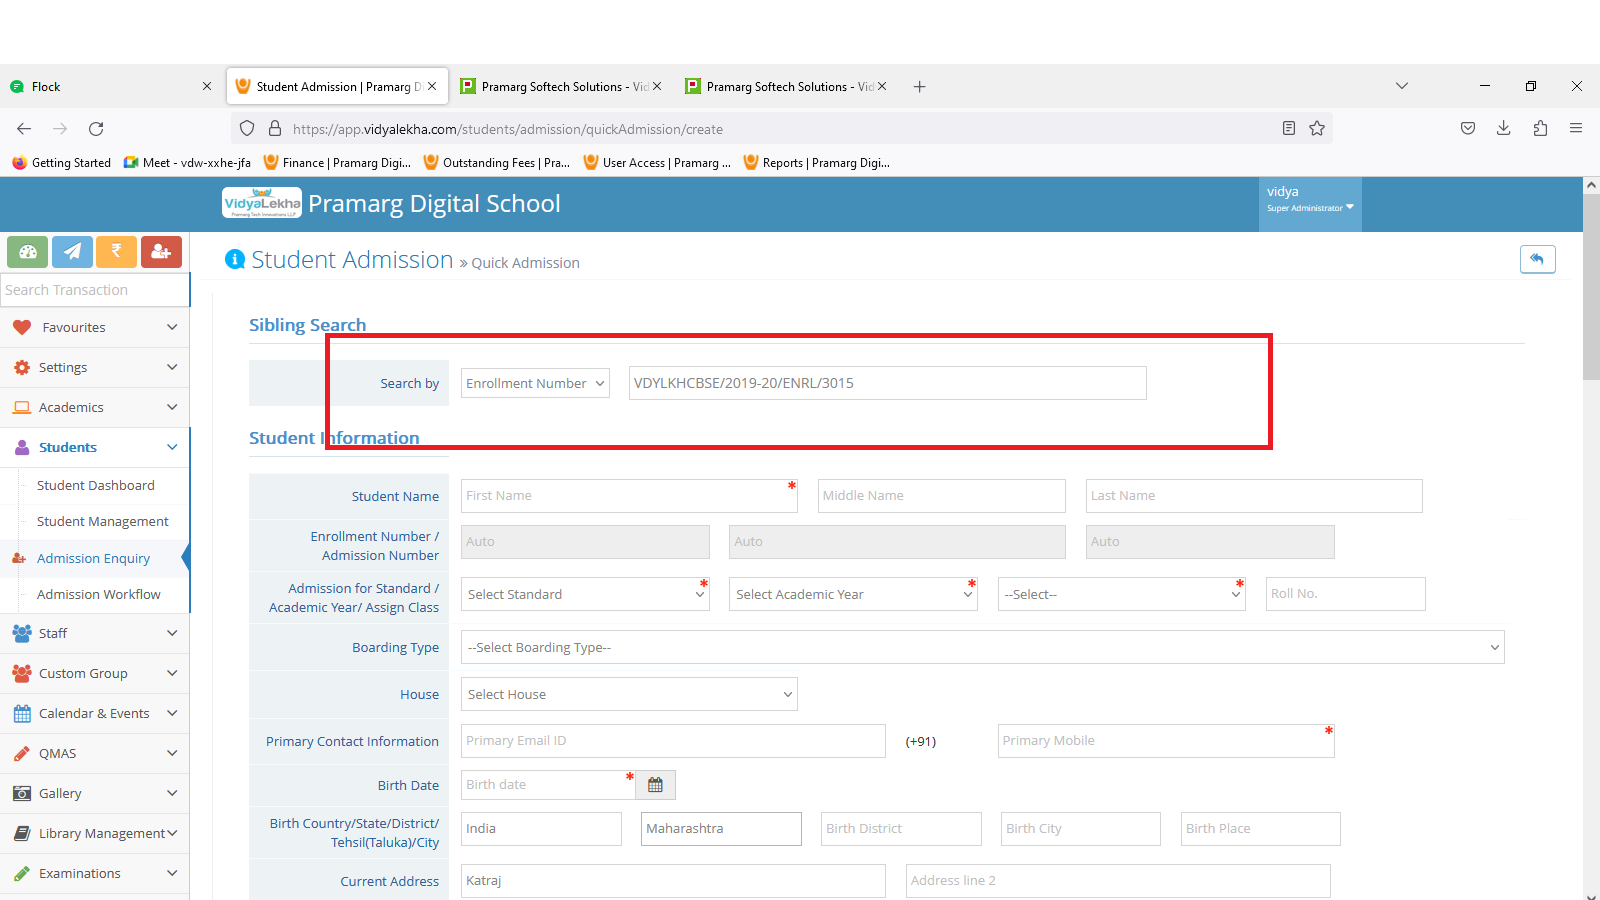Open the Select House dropdown
Screen dimensions: 1600x900
coord(629,694)
